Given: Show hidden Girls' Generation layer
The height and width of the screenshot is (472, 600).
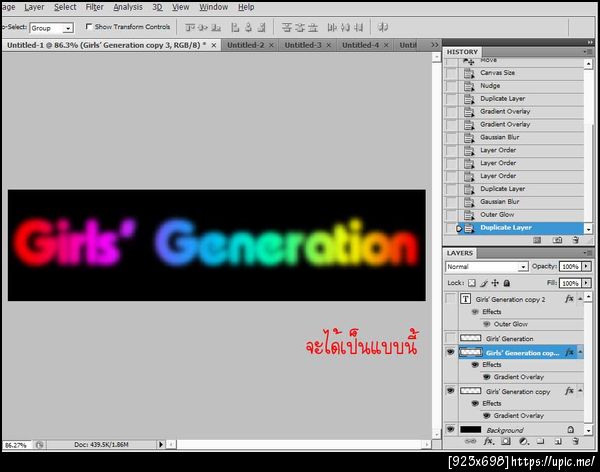Looking at the screenshot, I should pos(451,338).
